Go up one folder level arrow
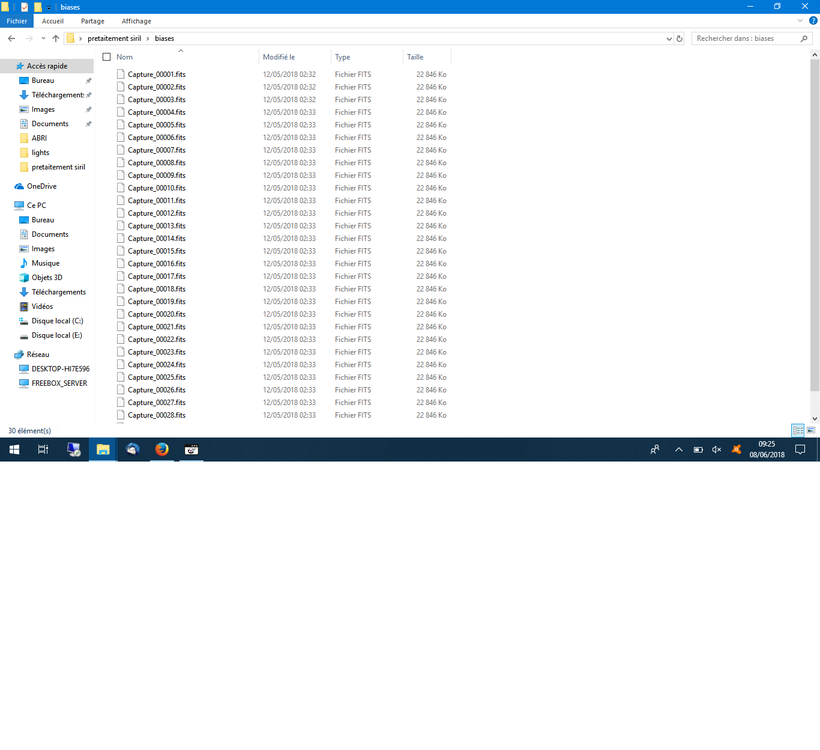Image resolution: width=820 pixels, height=750 pixels. [x=55, y=38]
